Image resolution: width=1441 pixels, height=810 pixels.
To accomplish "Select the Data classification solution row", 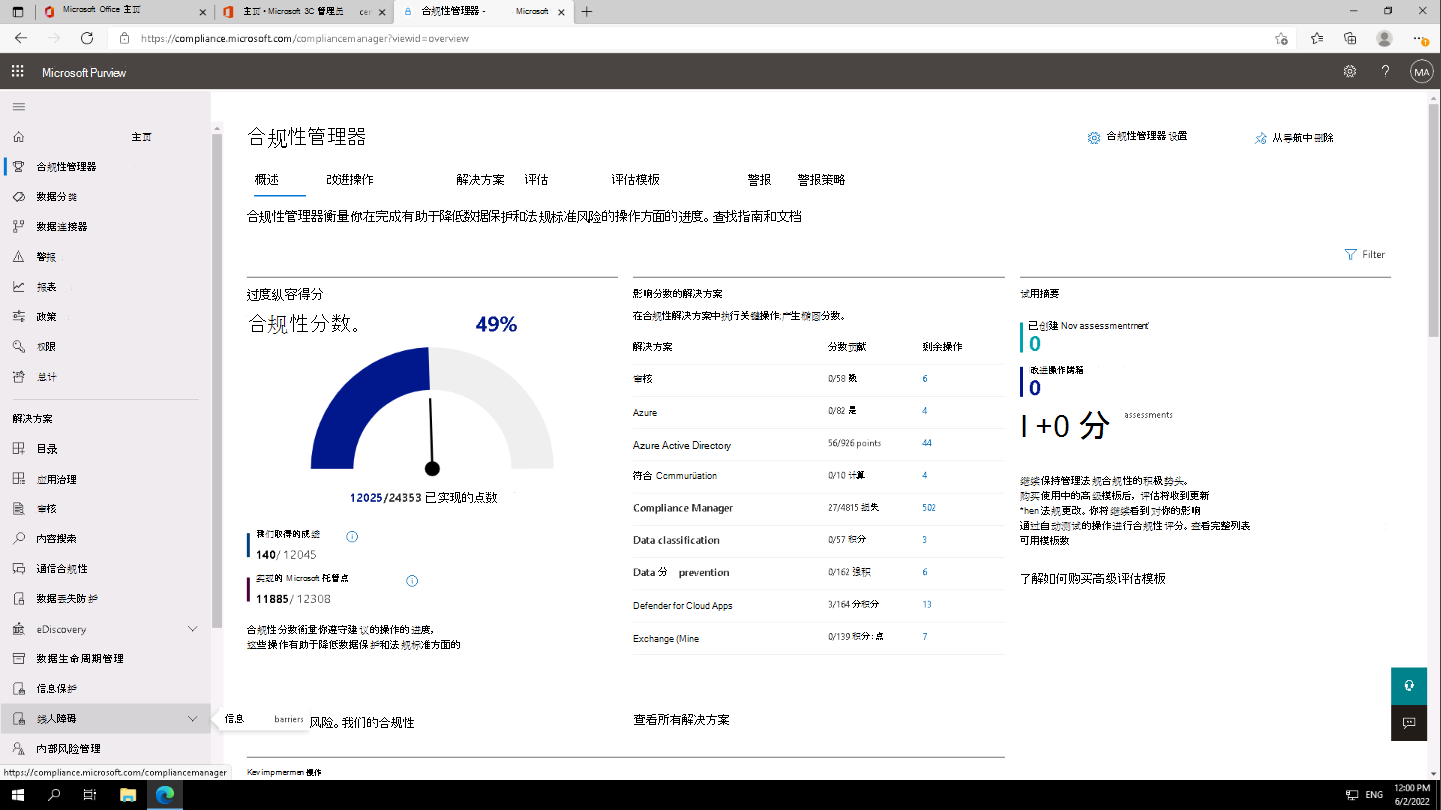I will 818,541.
